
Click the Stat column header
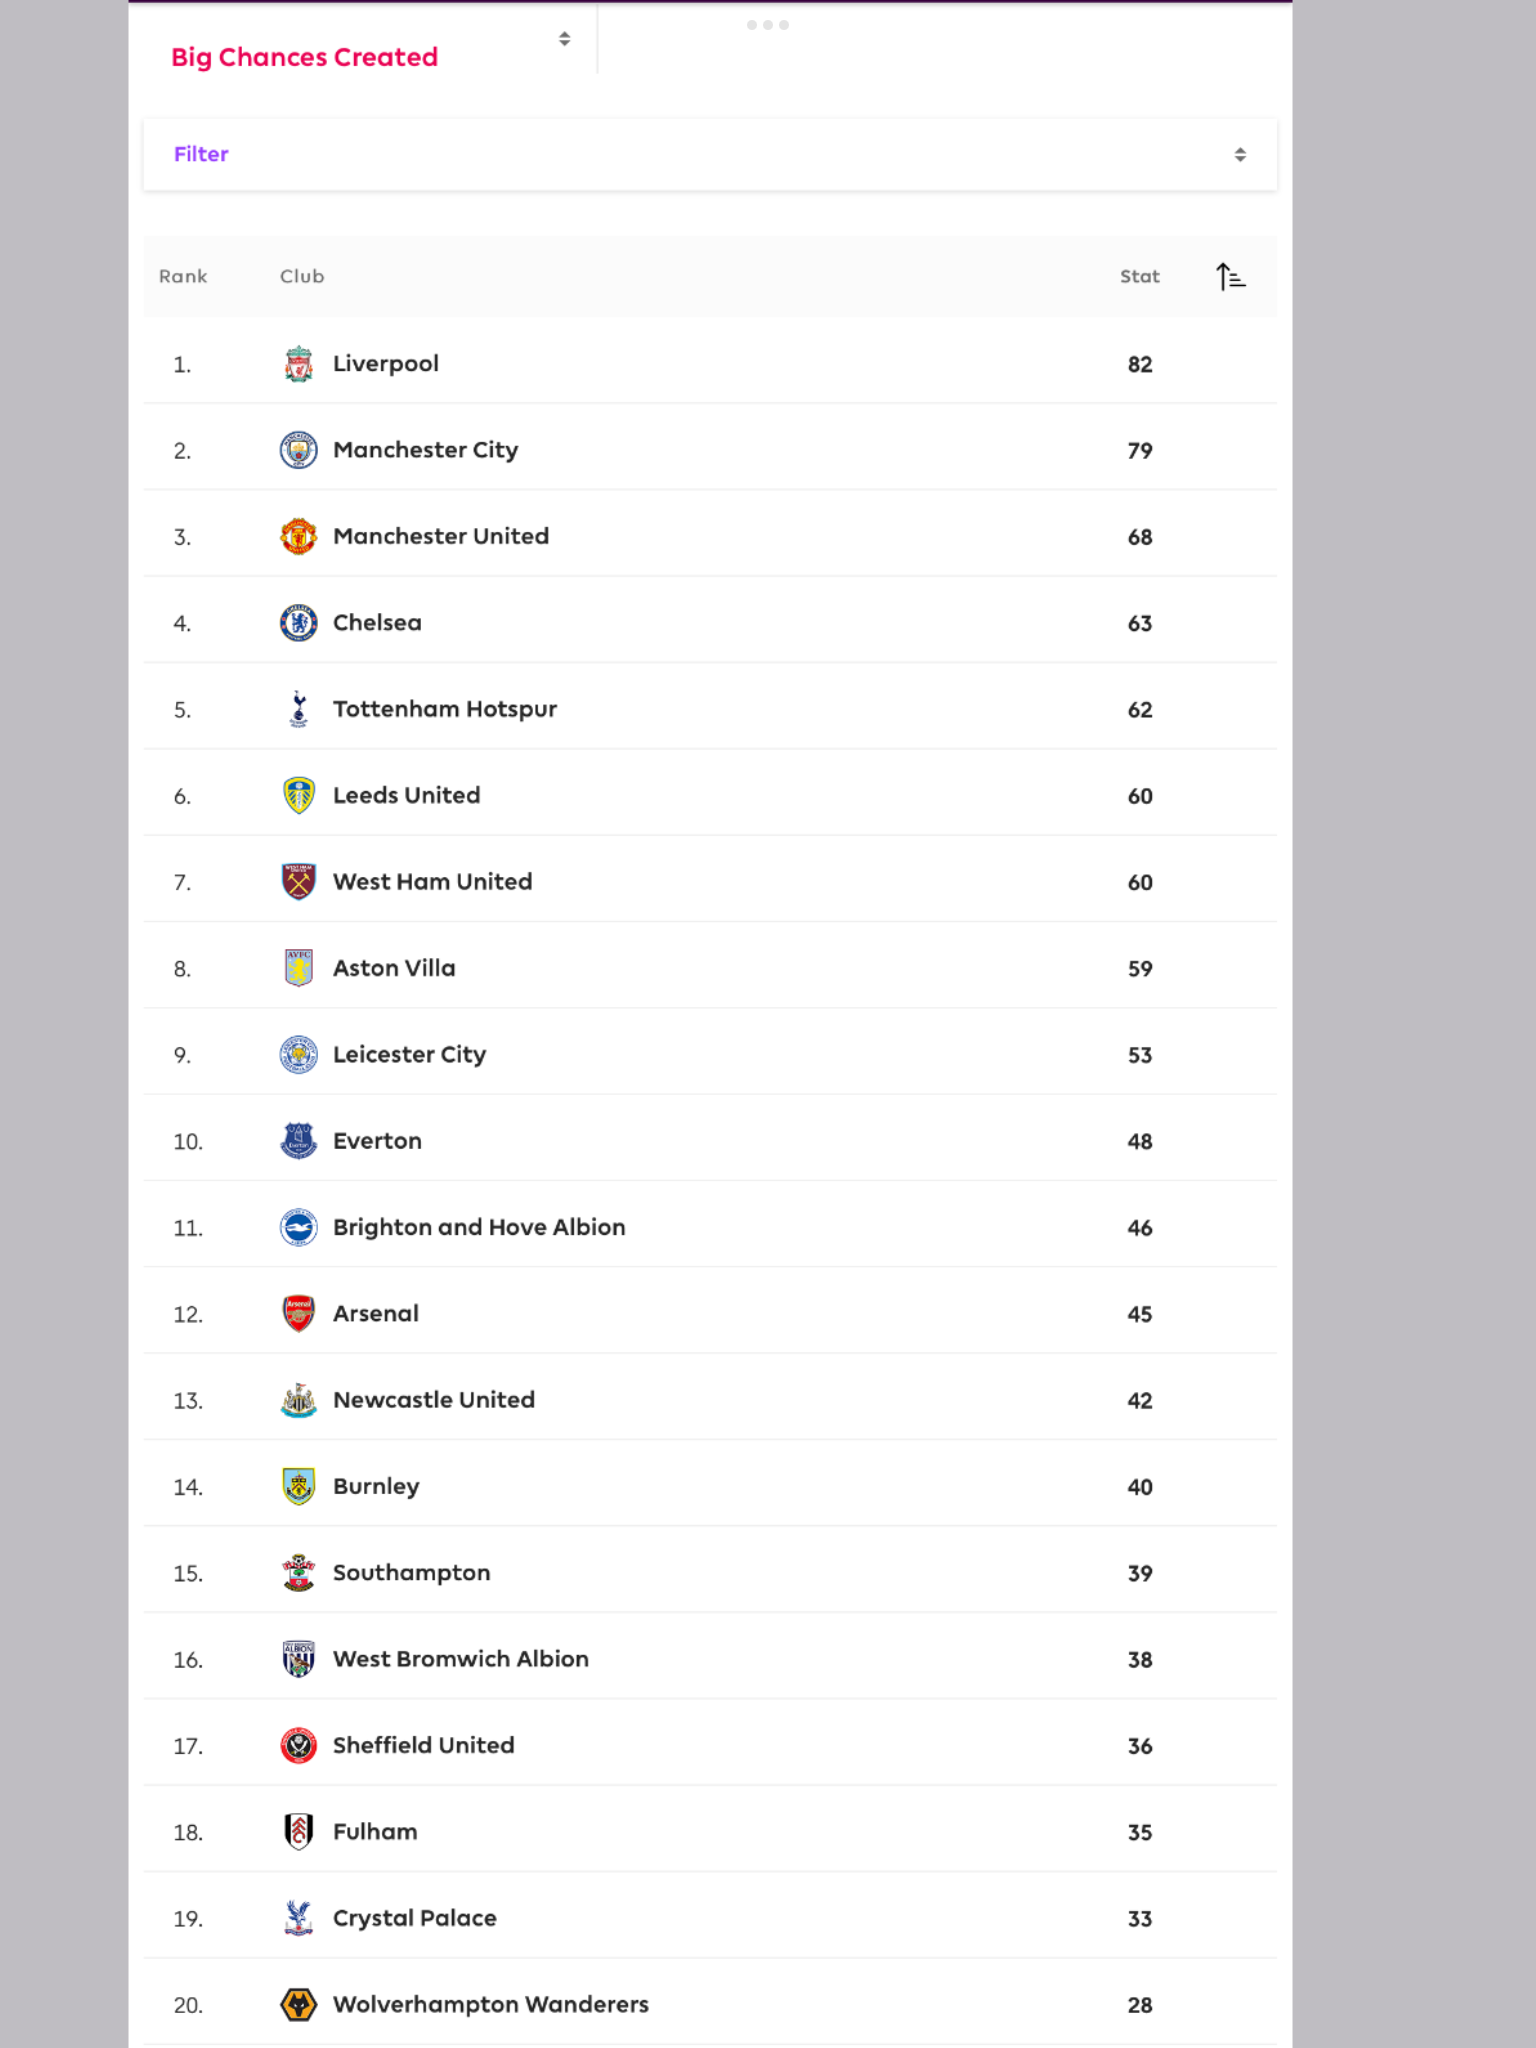(x=1140, y=277)
